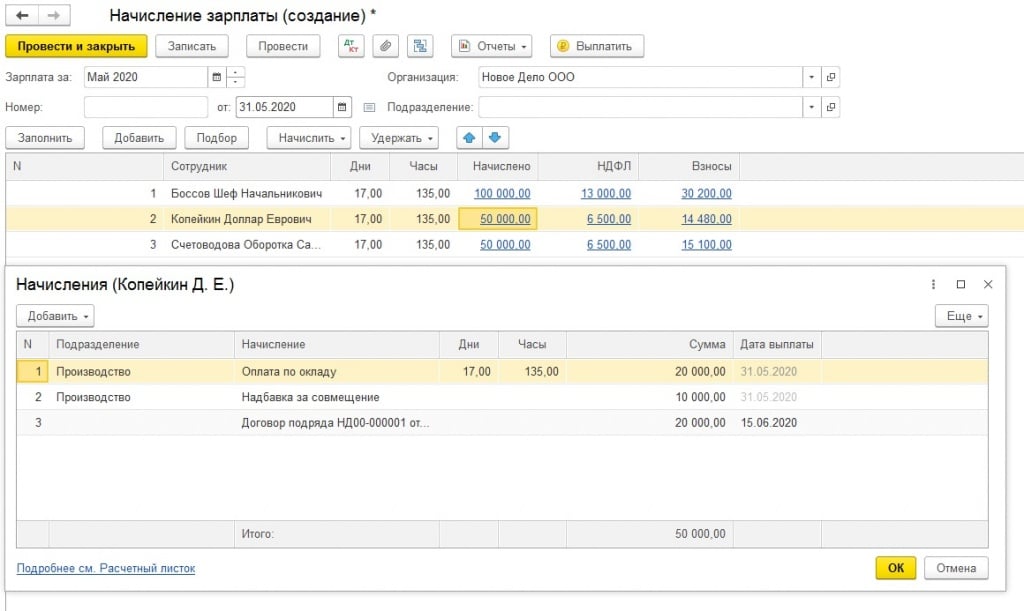Move row down with blue arrow

tap(496, 138)
